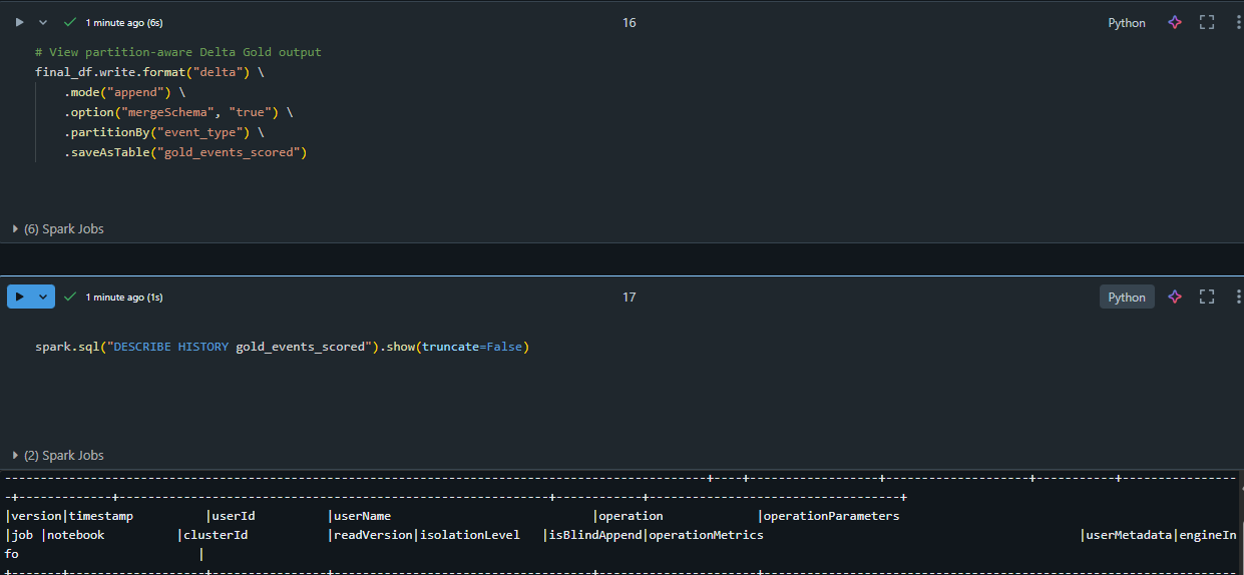Click the final_df.write.format("delta") line

coord(149,72)
